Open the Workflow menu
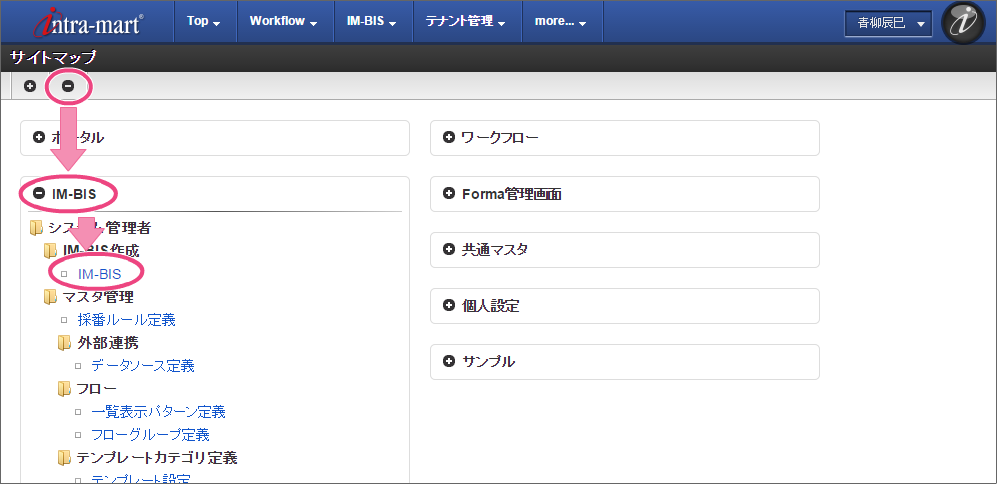Screen dimensions: 997x484 [283, 21]
